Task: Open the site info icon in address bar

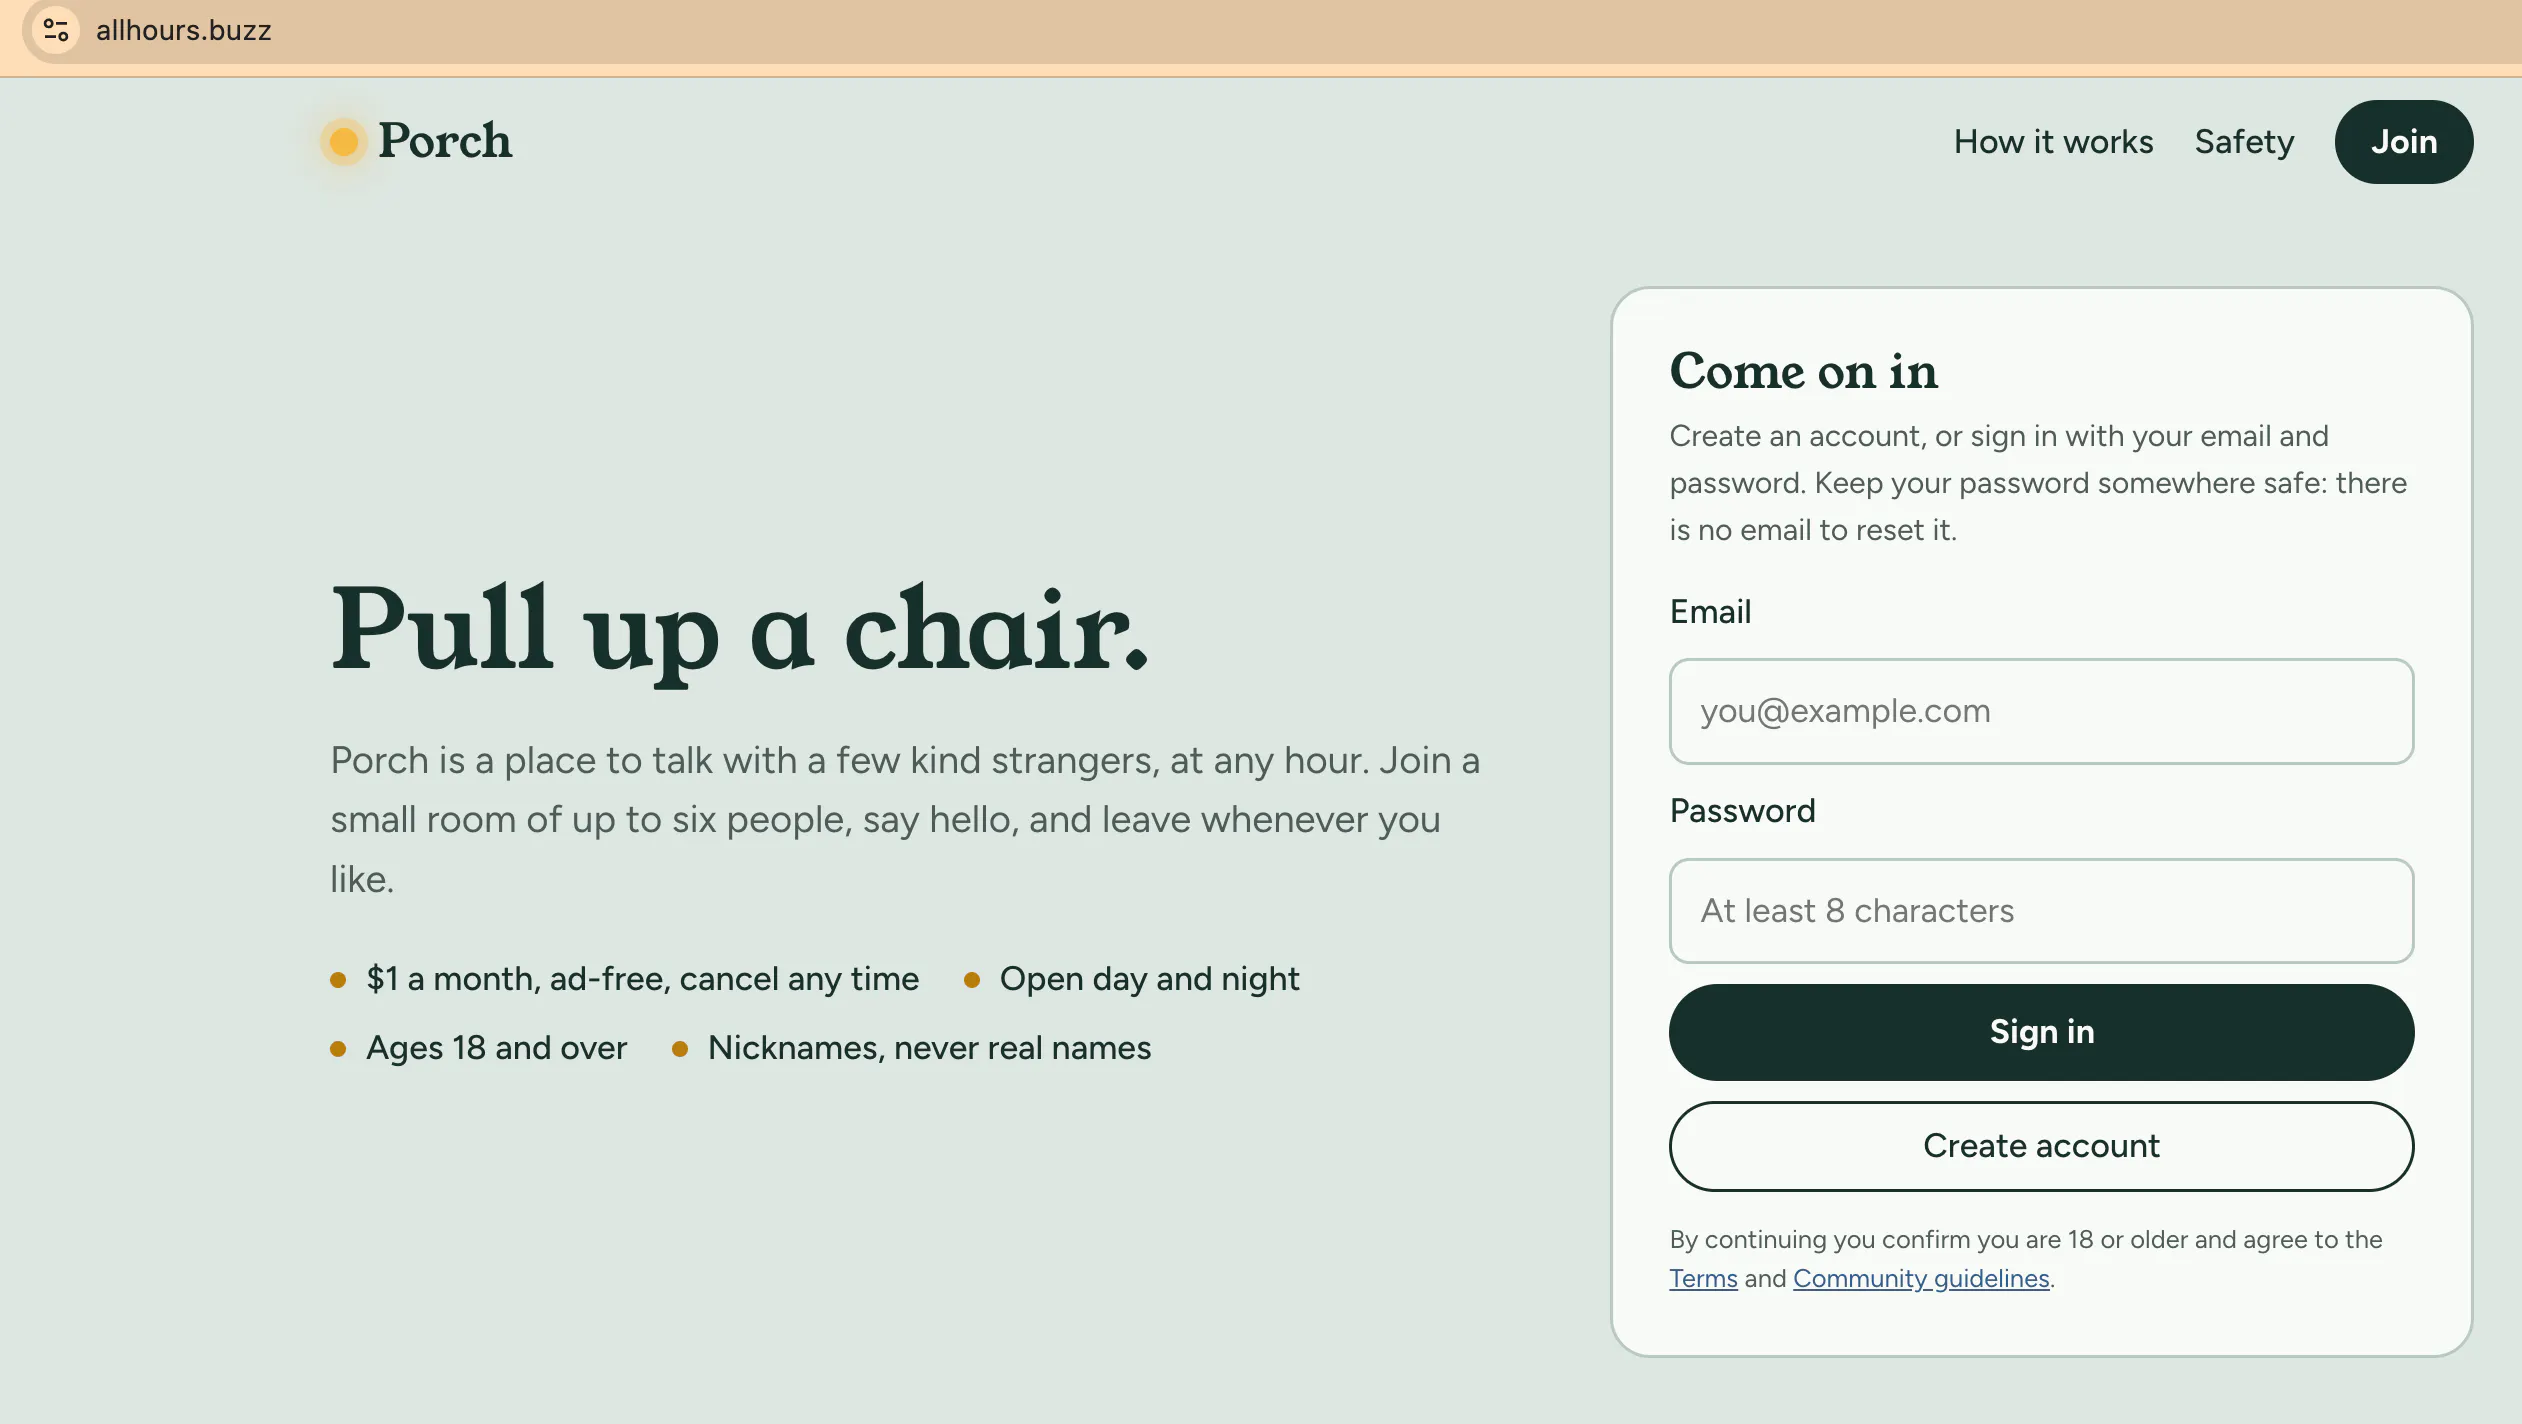Action: (x=56, y=31)
